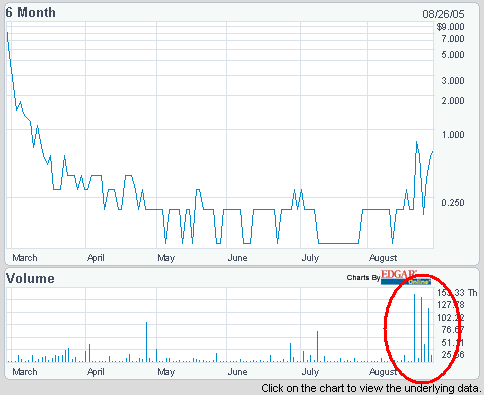Click 'August' on the price chart axis
The height and width of the screenshot is (395, 484).
(383, 258)
